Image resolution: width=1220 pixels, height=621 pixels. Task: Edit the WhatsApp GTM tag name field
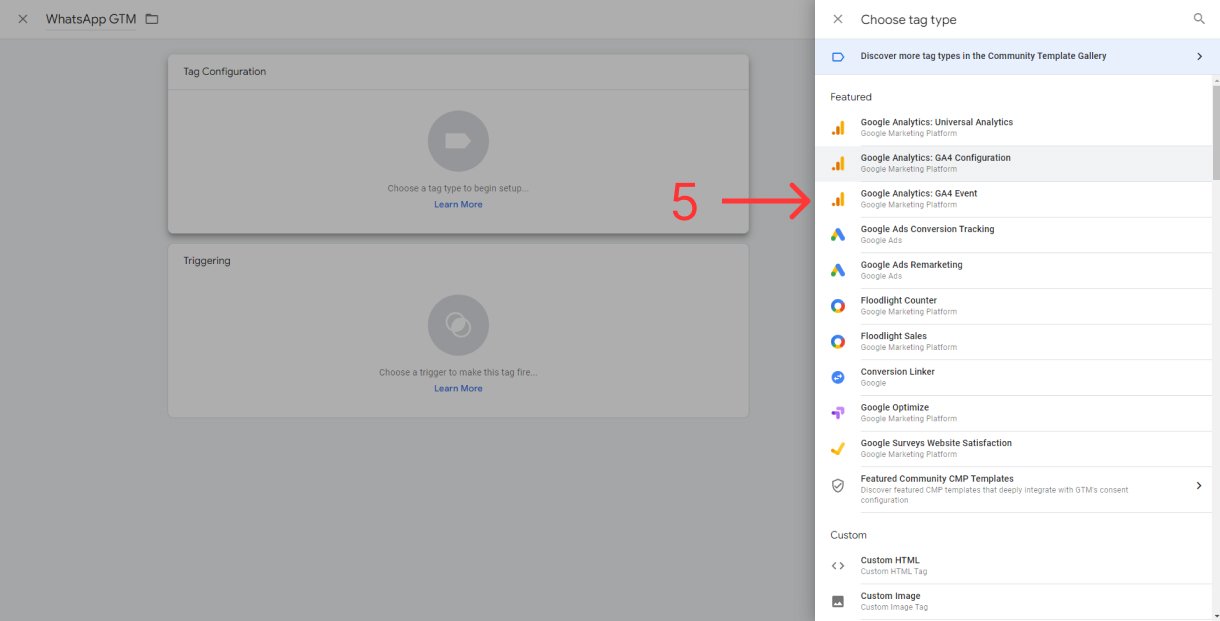click(x=91, y=19)
